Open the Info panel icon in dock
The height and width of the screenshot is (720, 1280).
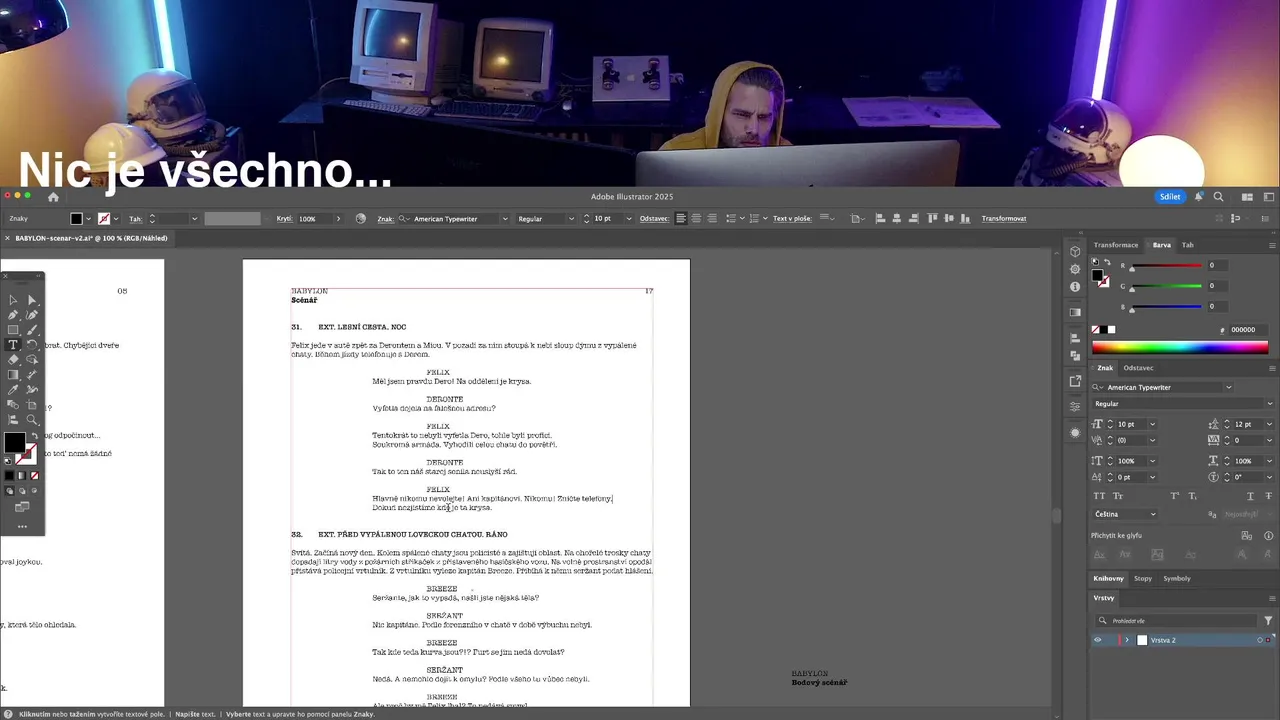(x=1075, y=287)
